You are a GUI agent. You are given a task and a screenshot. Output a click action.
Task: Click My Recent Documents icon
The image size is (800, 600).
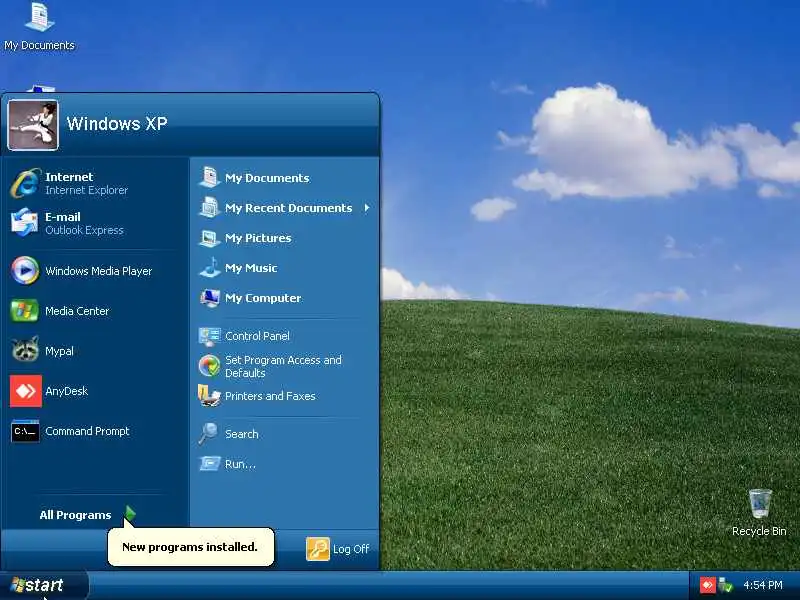pos(209,207)
